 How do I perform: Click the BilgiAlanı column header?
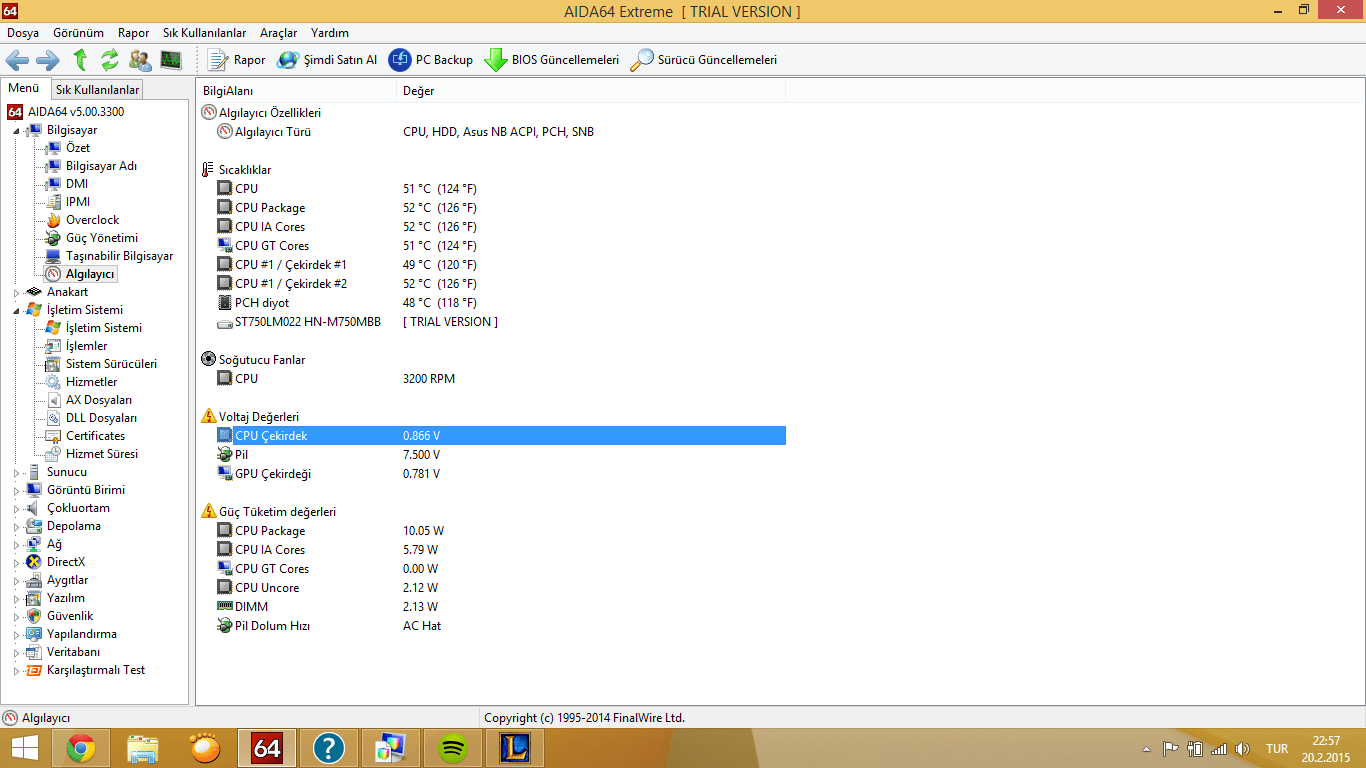(x=297, y=91)
